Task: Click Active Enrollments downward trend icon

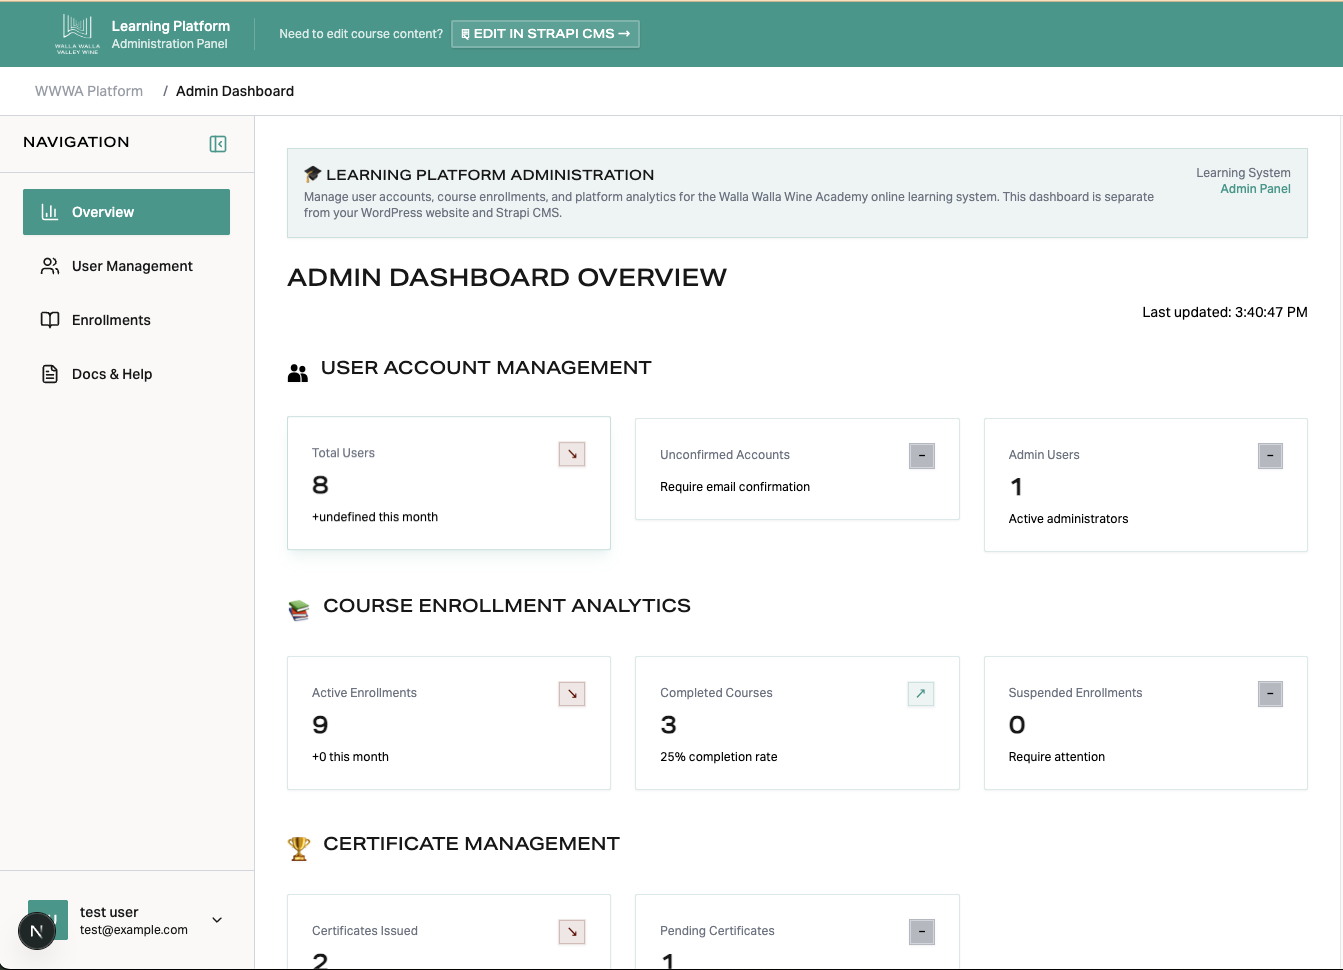Action: tap(572, 694)
